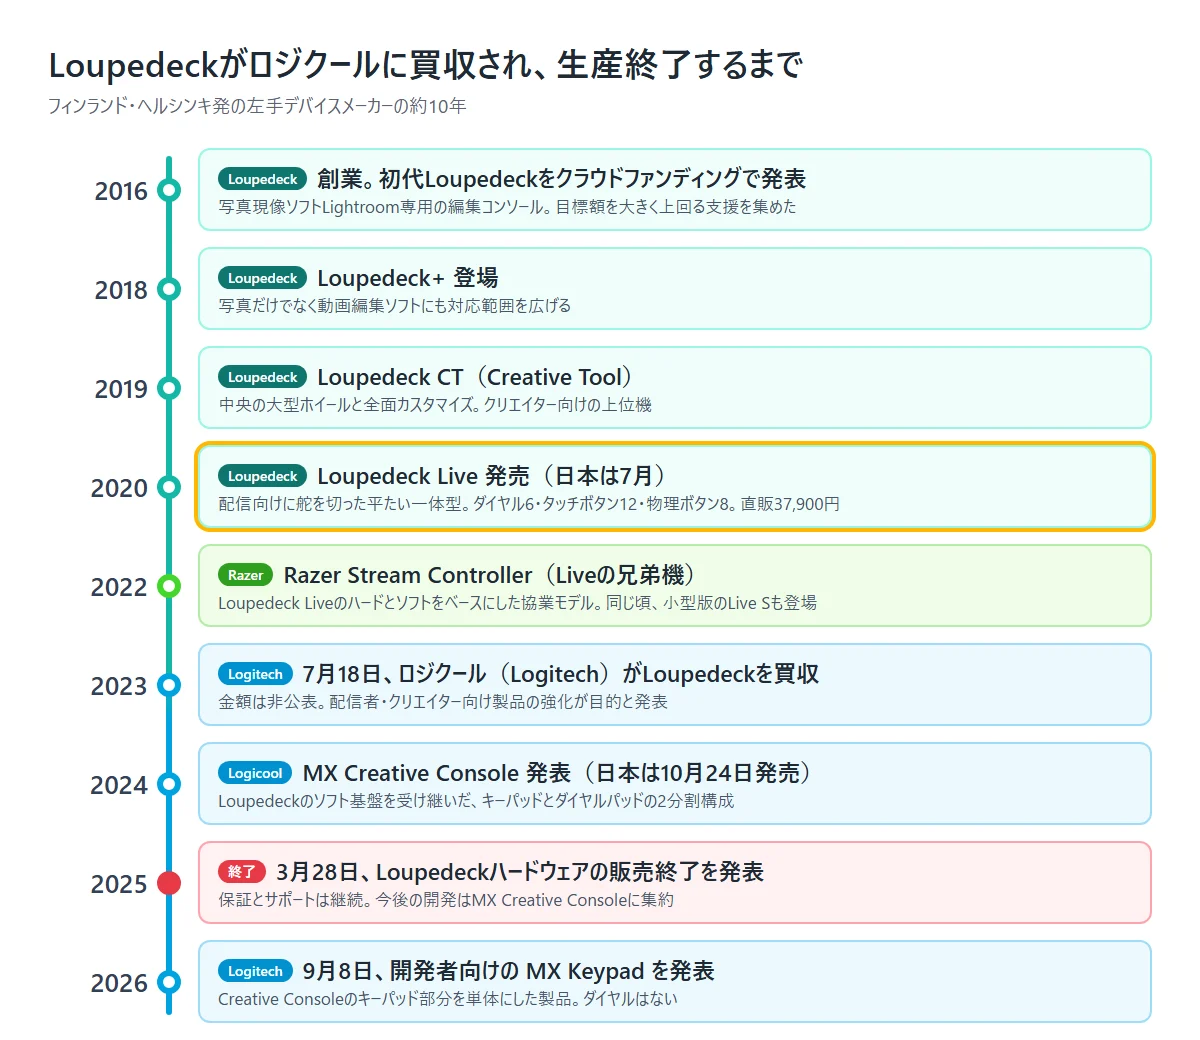Click the title MX Creative Console 発表
The image size is (1200, 1040).
pos(558,773)
